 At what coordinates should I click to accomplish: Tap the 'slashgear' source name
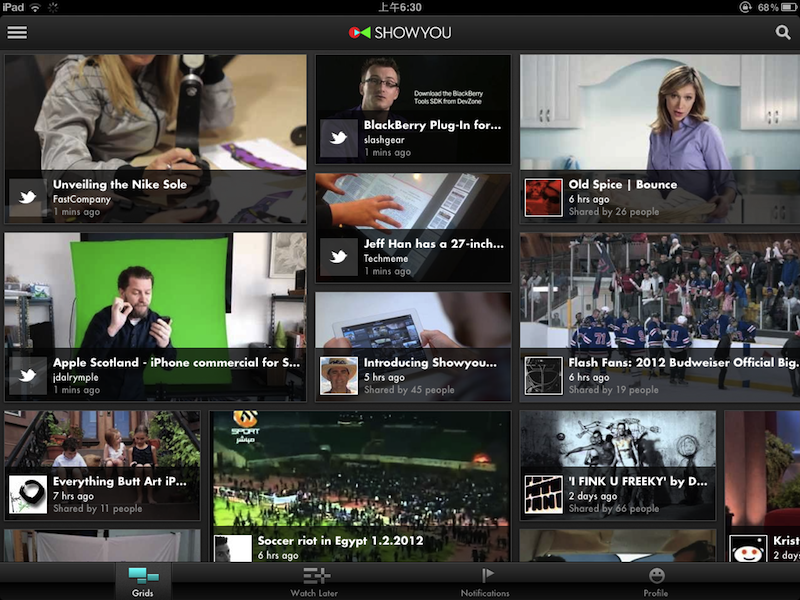click(384, 140)
